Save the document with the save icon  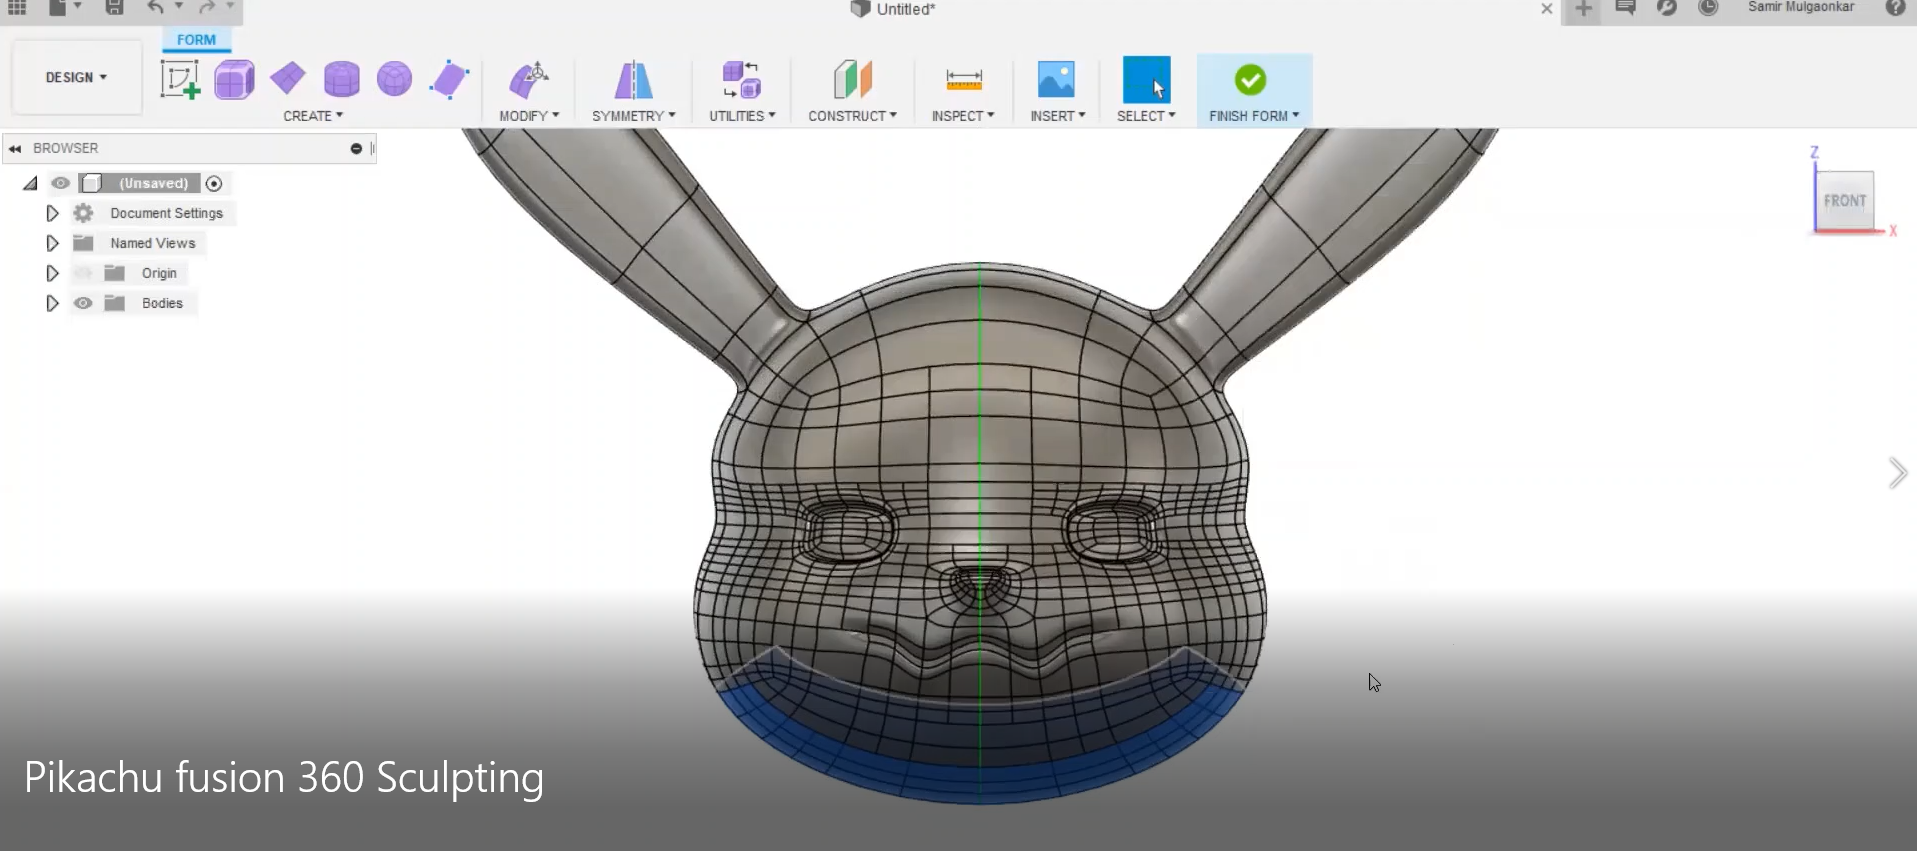(x=115, y=8)
